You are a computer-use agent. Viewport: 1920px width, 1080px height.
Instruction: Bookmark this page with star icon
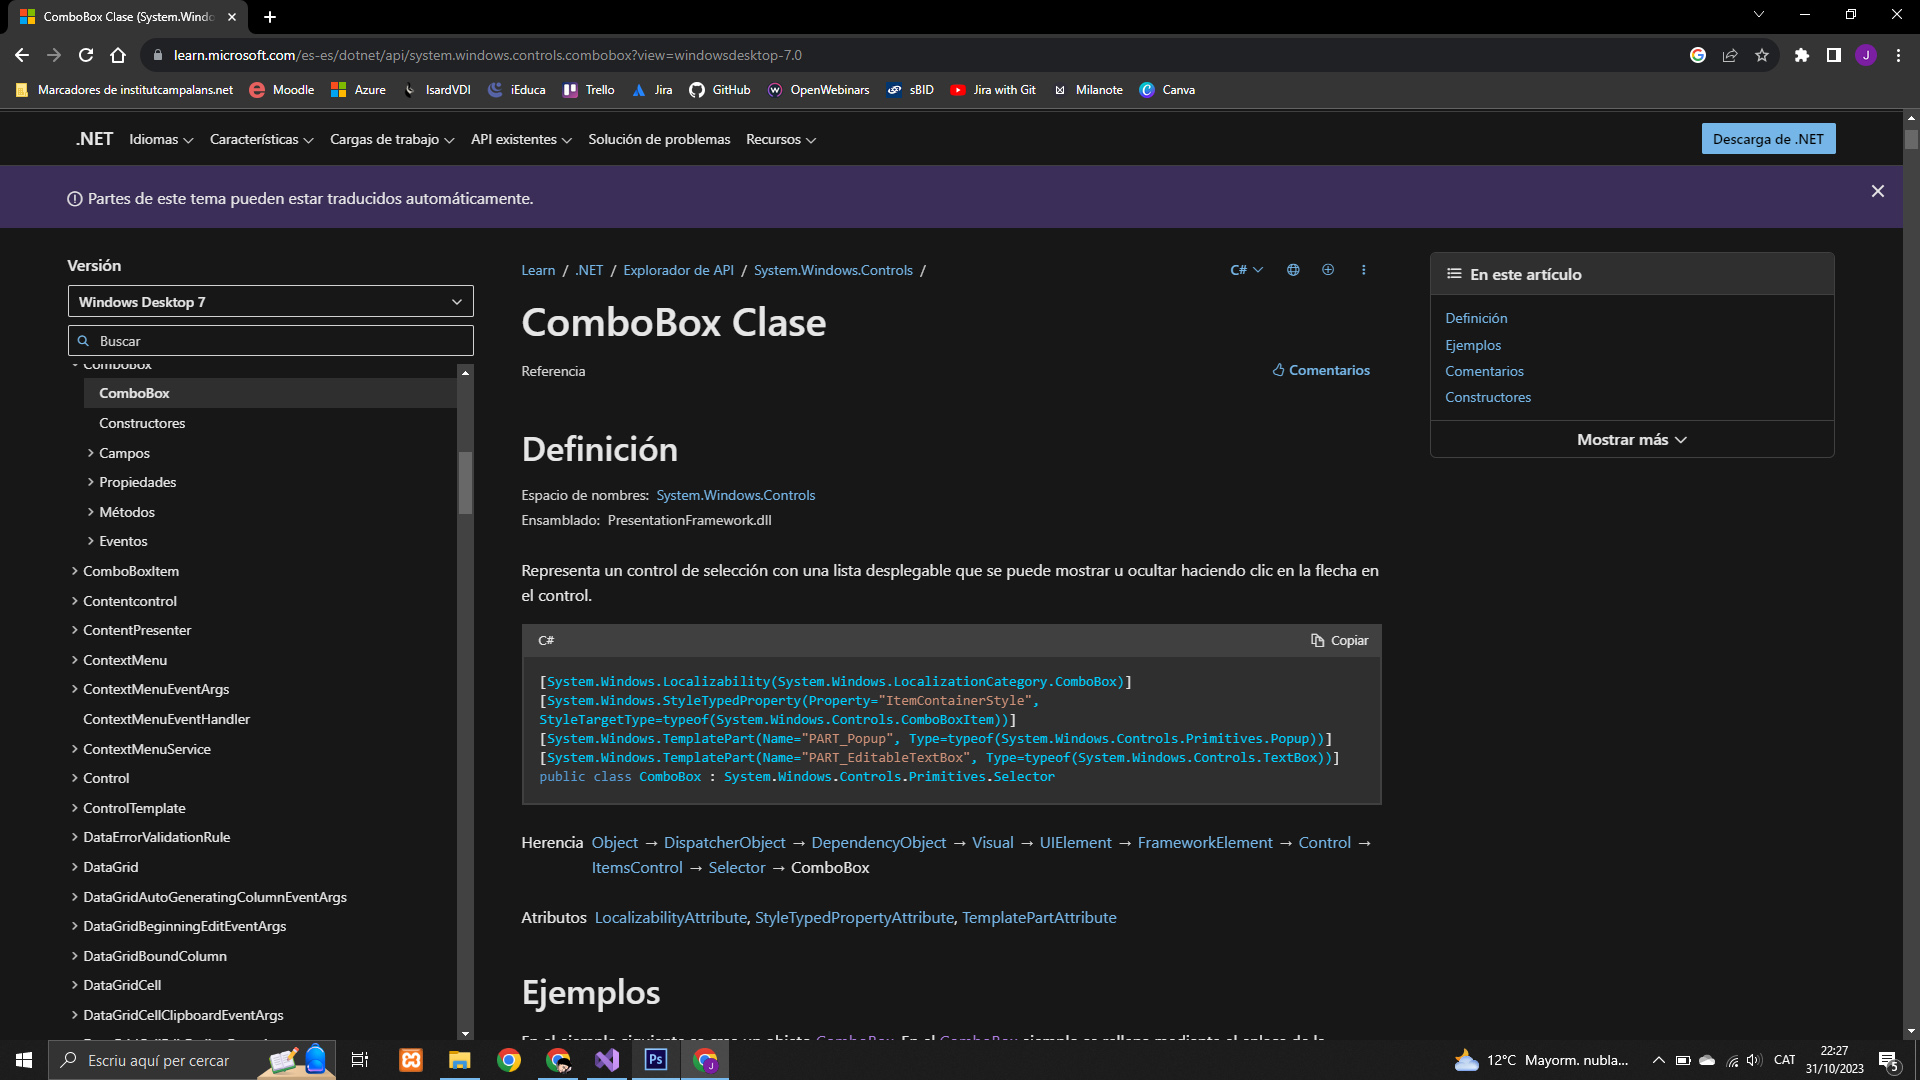(1762, 55)
